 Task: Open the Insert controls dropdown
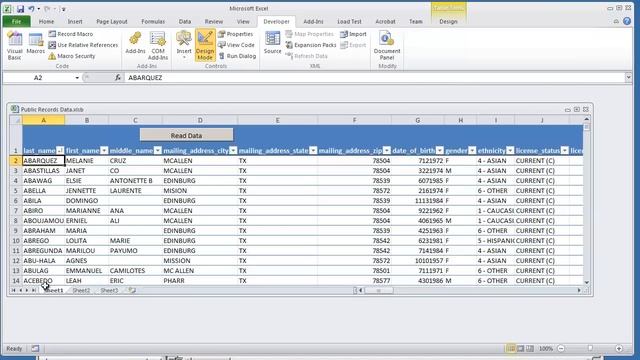(x=184, y=45)
